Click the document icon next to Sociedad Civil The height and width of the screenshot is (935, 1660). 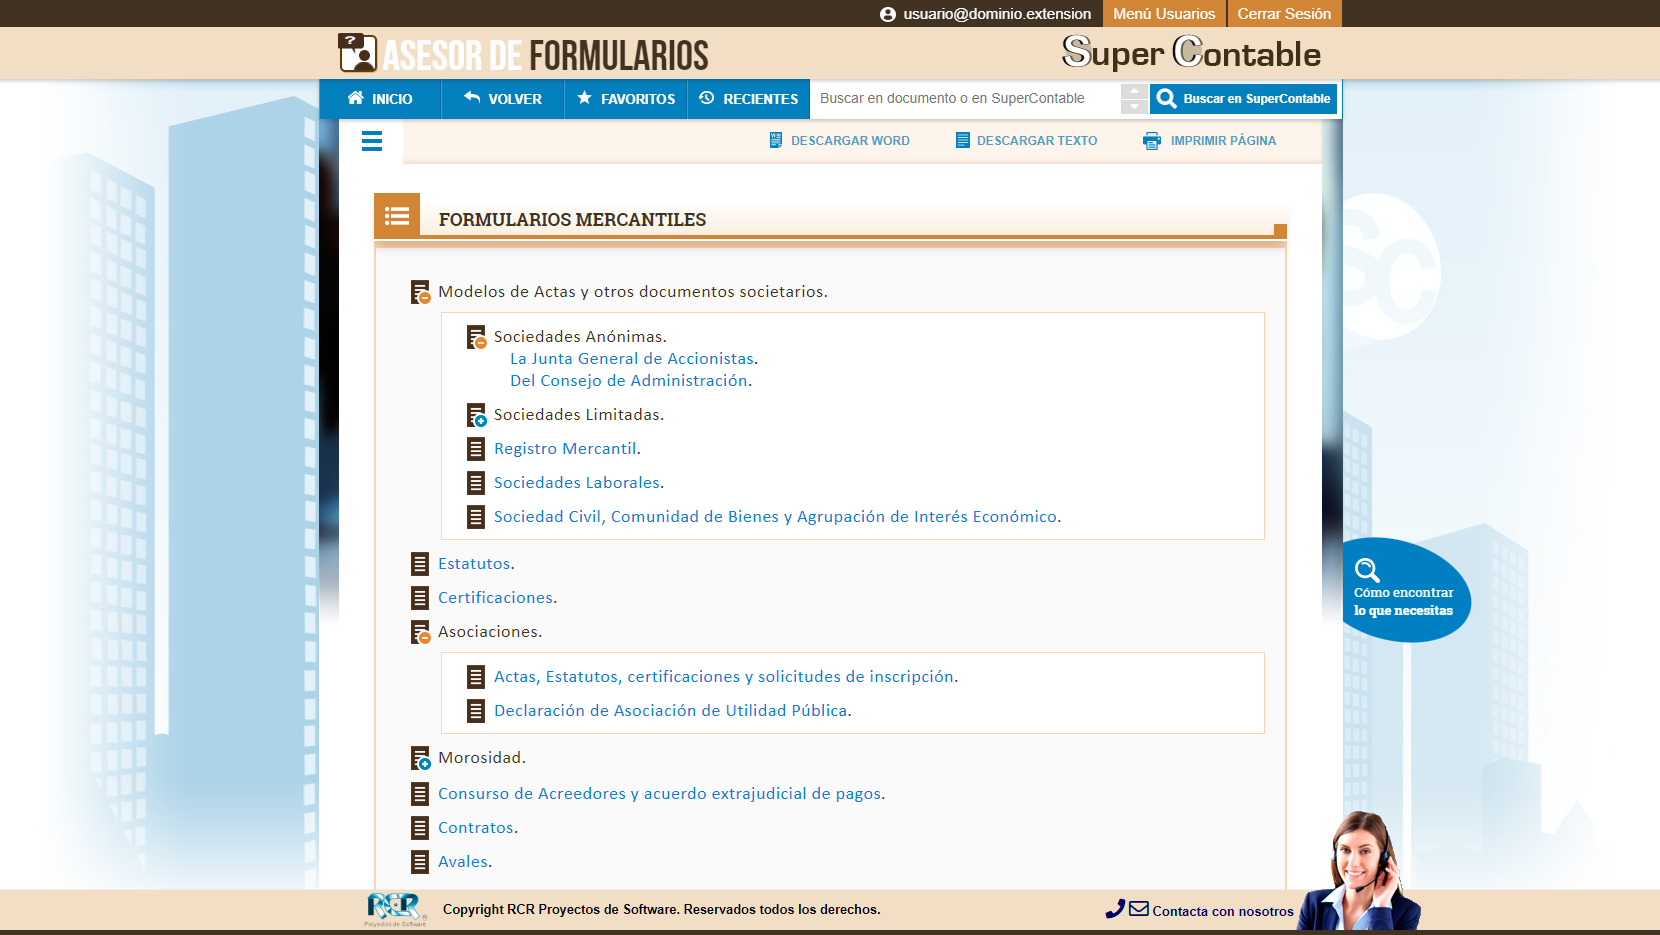pyautogui.click(x=476, y=517)
